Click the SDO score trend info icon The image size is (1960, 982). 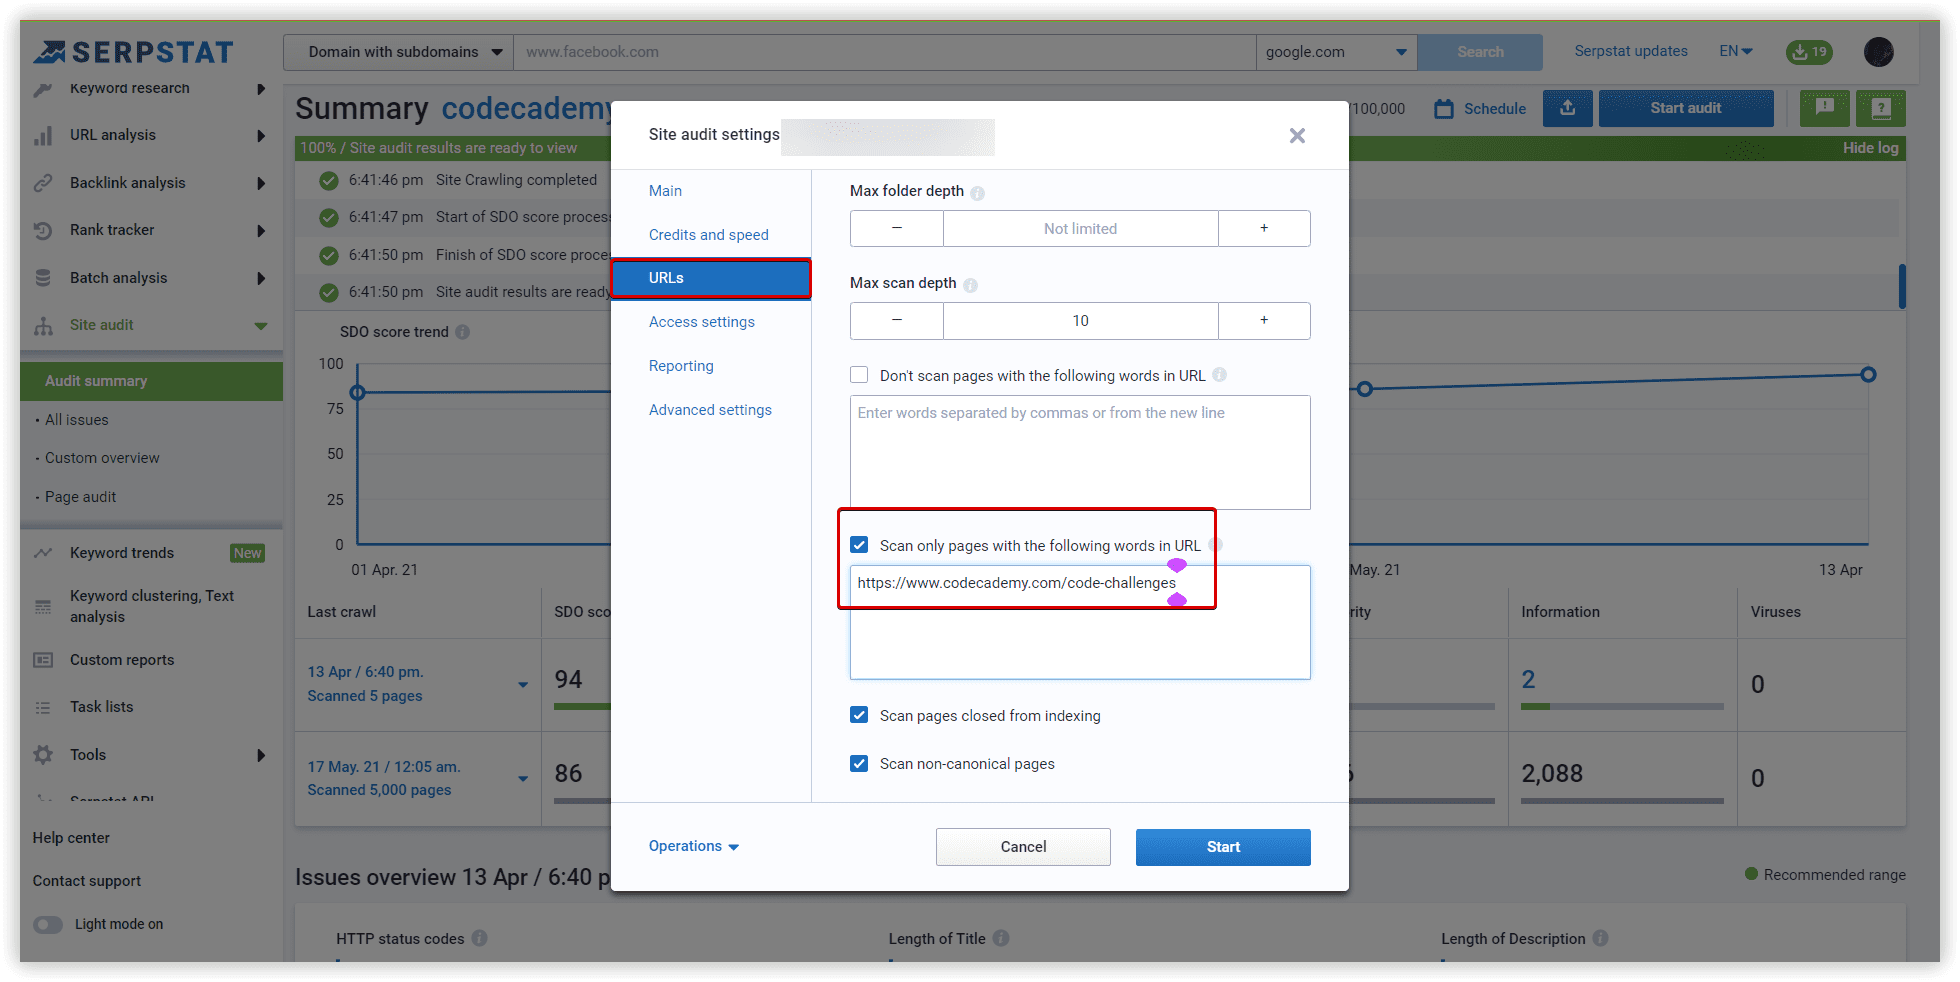(462, 332)
